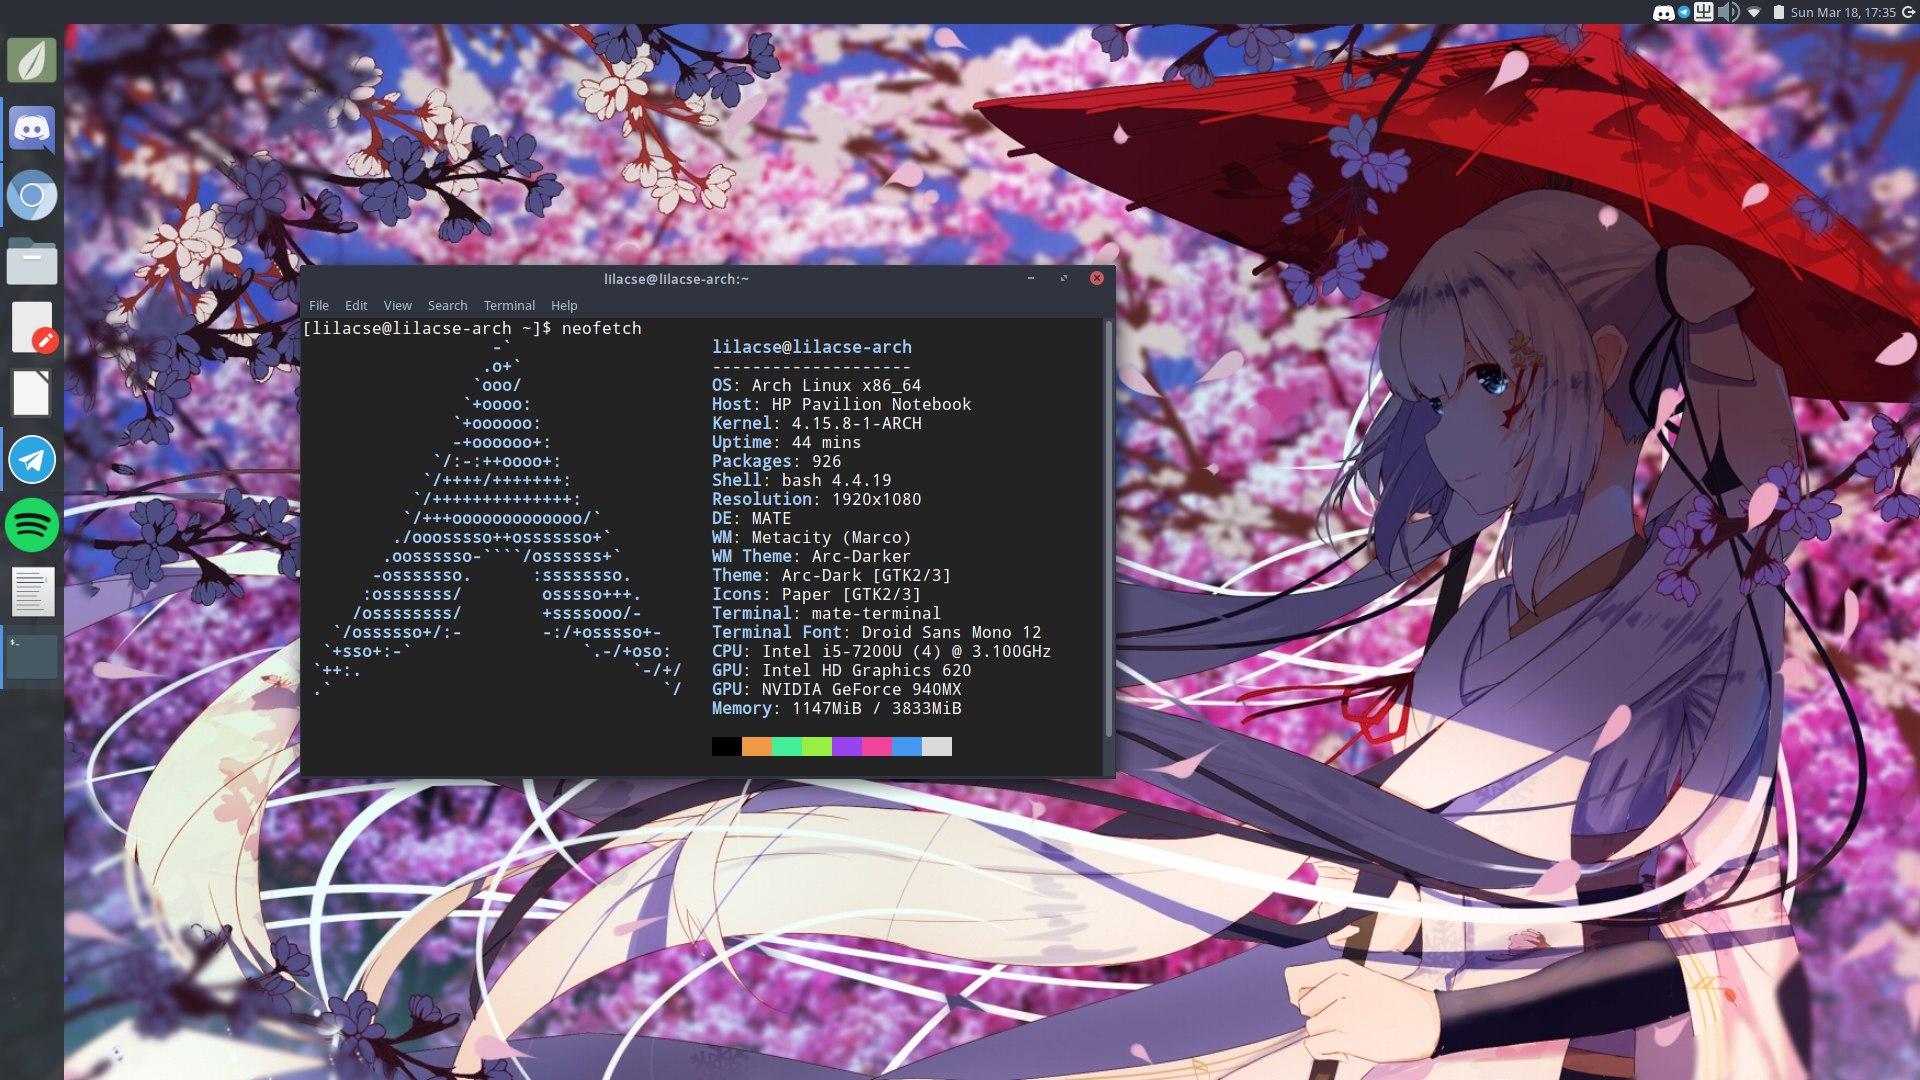
Task: Open the text document icon in the dock
Action: 32,592
